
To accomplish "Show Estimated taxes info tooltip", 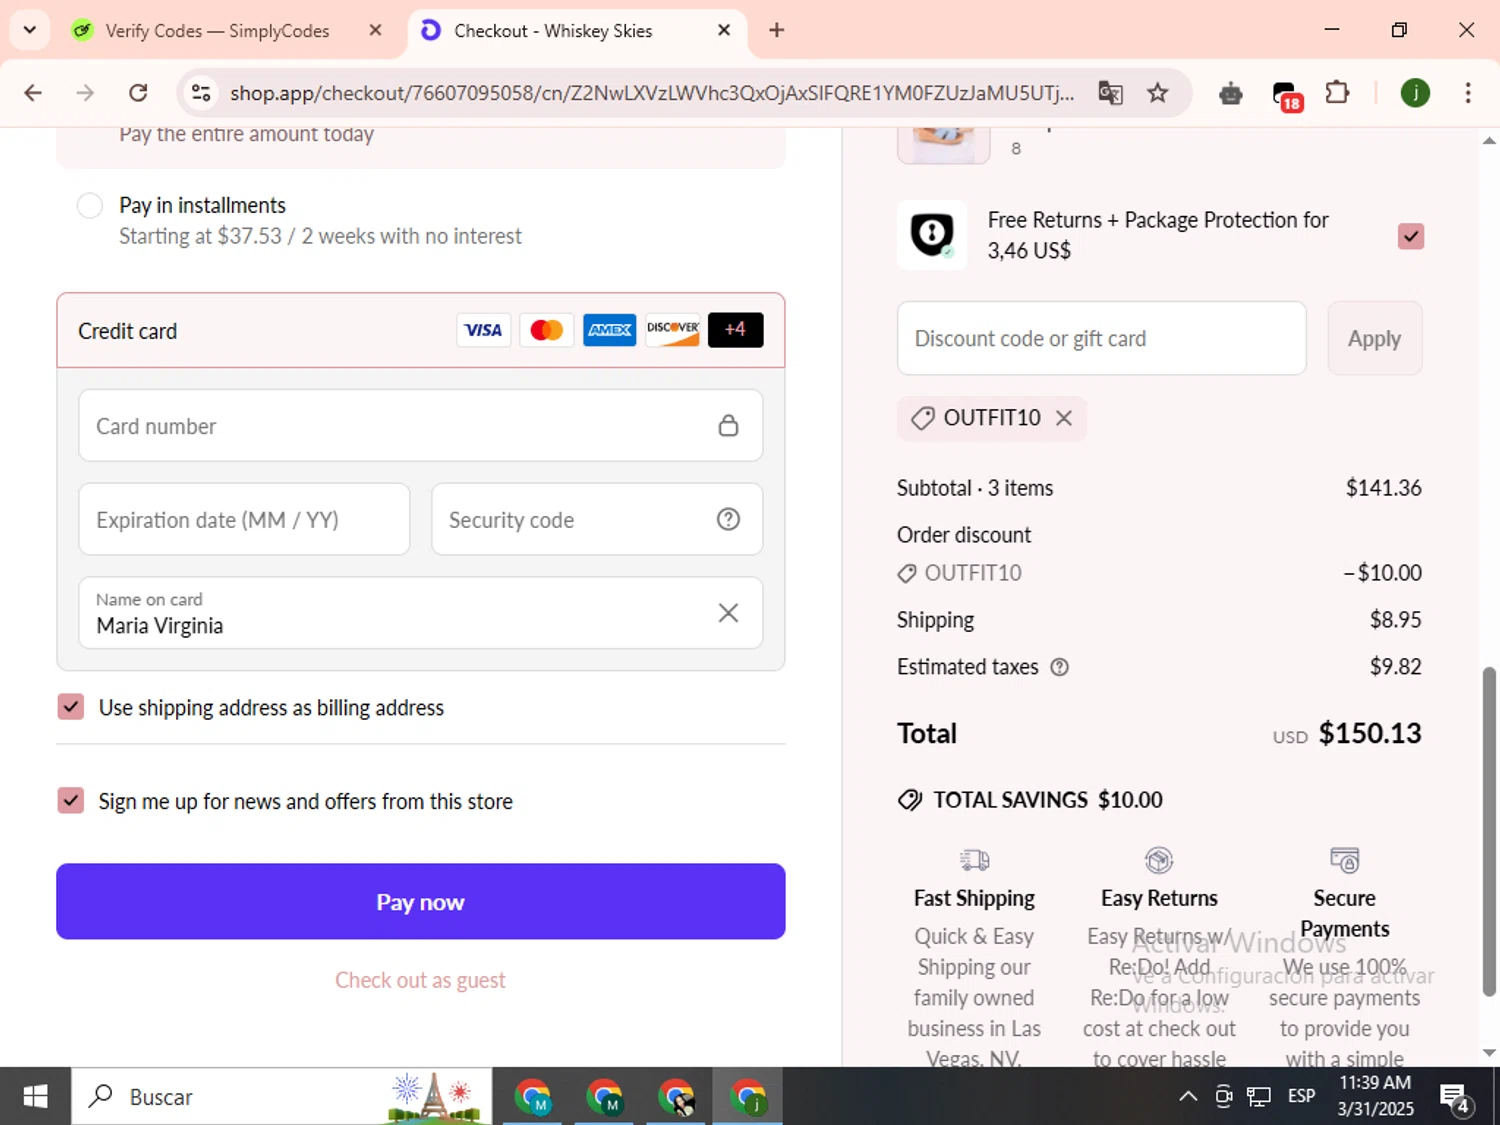I will (1059, 667).
